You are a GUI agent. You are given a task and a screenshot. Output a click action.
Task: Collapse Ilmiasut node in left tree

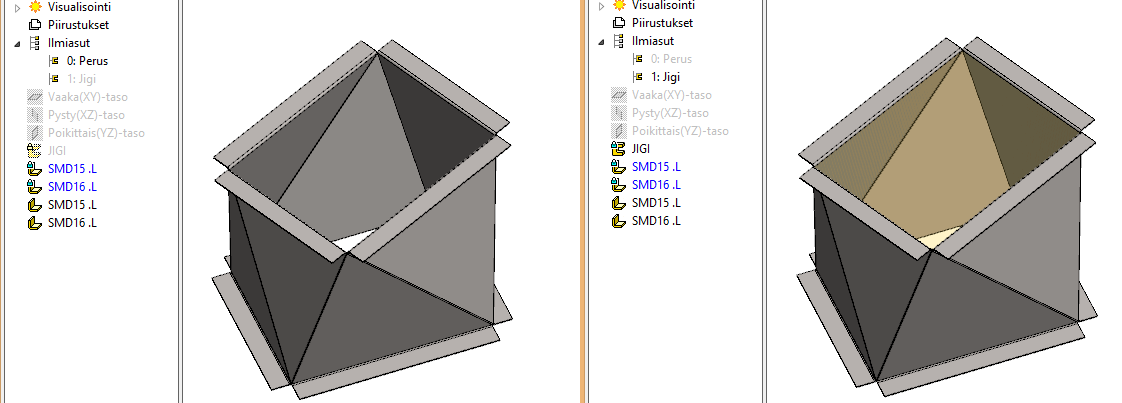17,43
